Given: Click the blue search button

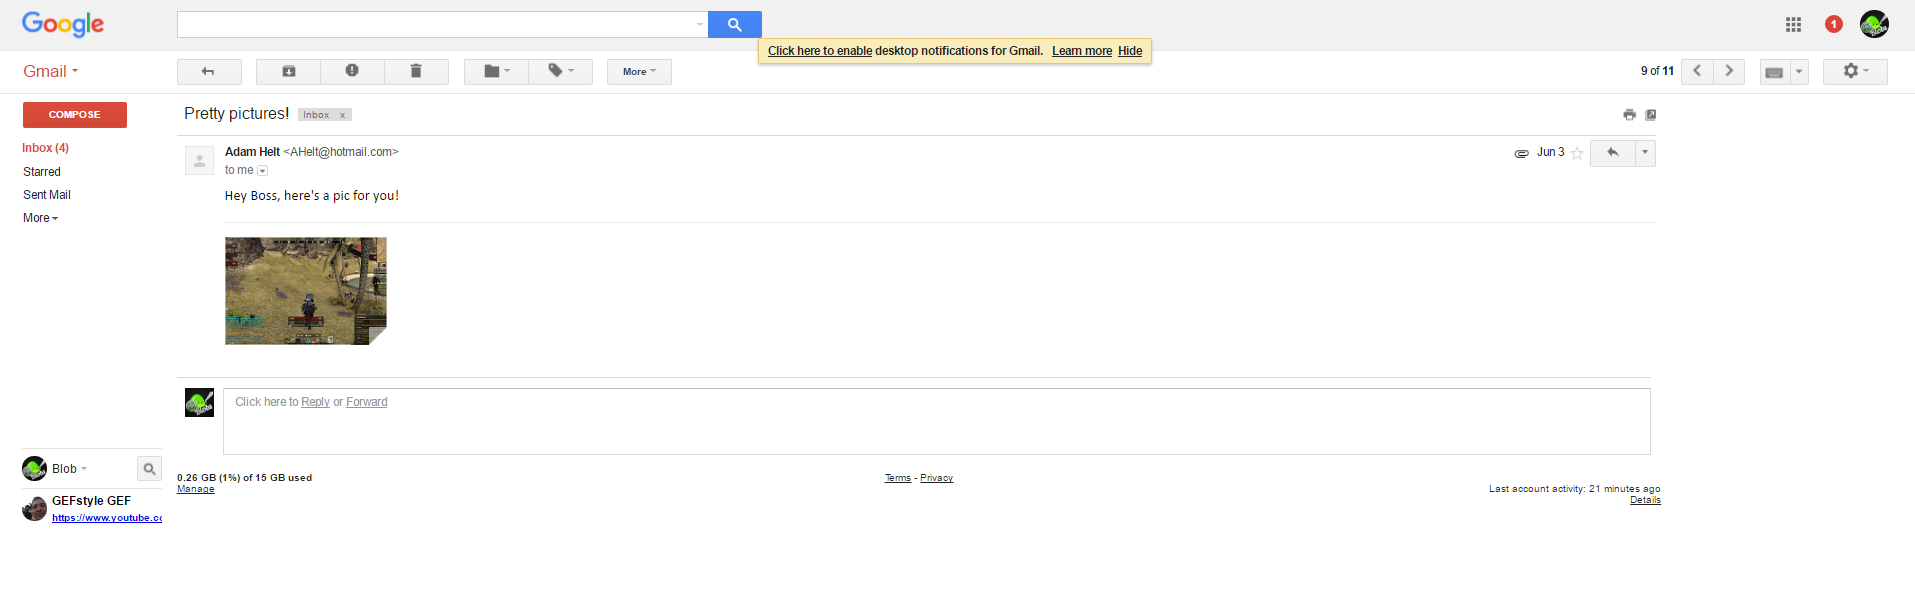Looking at the screenshot, I should pos(734,24).
